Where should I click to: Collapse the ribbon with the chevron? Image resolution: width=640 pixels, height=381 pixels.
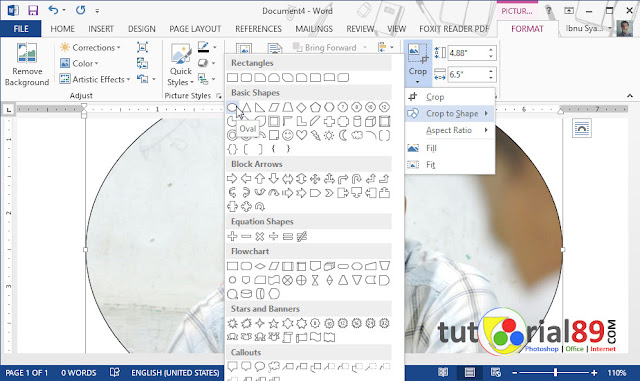(630, 96)
